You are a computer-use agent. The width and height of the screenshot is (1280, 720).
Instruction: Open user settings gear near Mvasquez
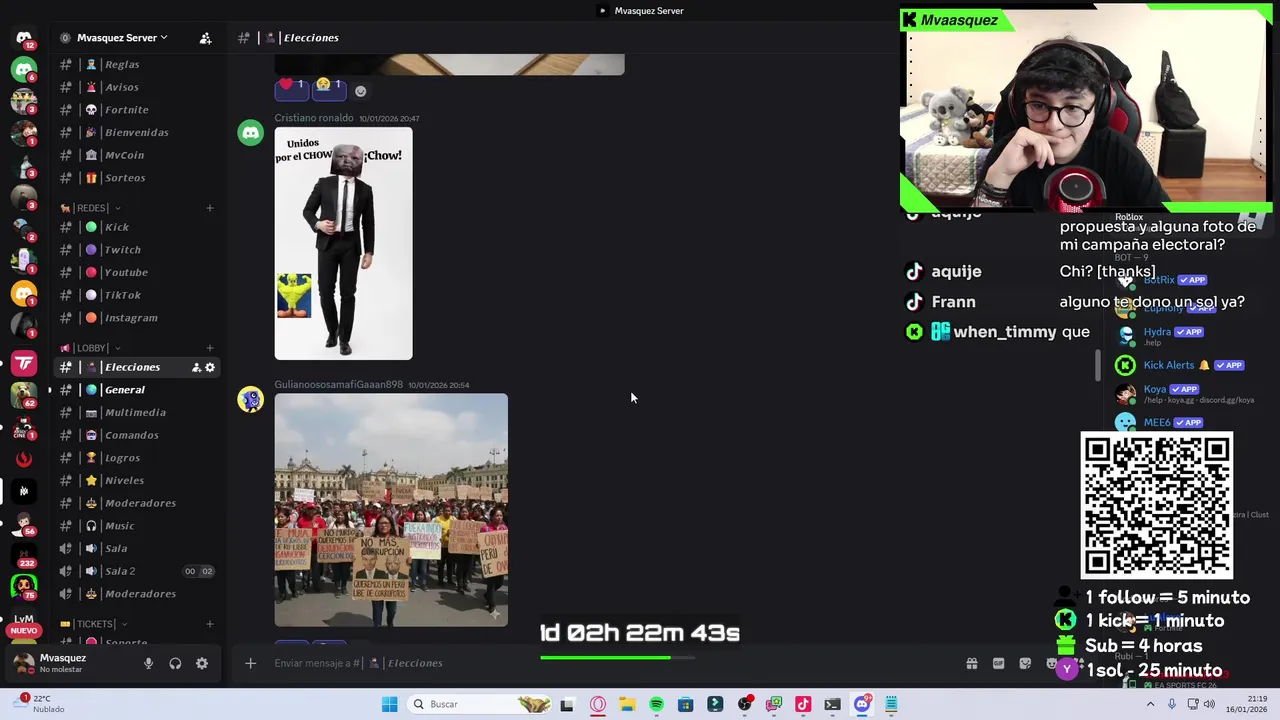click(202, 663)
